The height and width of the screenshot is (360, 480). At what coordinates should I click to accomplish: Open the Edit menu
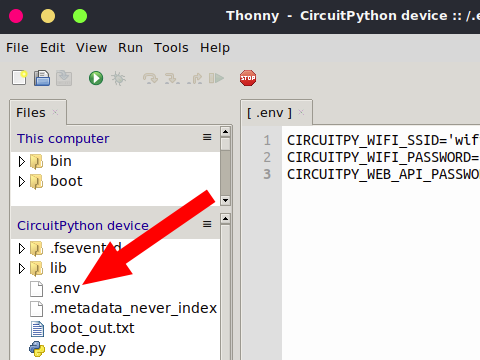(x=52, y=48)
